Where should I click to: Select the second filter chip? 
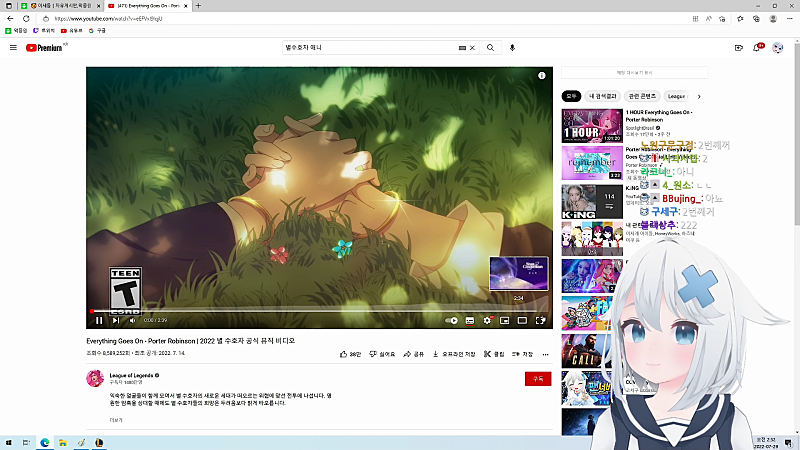point(603,96)
